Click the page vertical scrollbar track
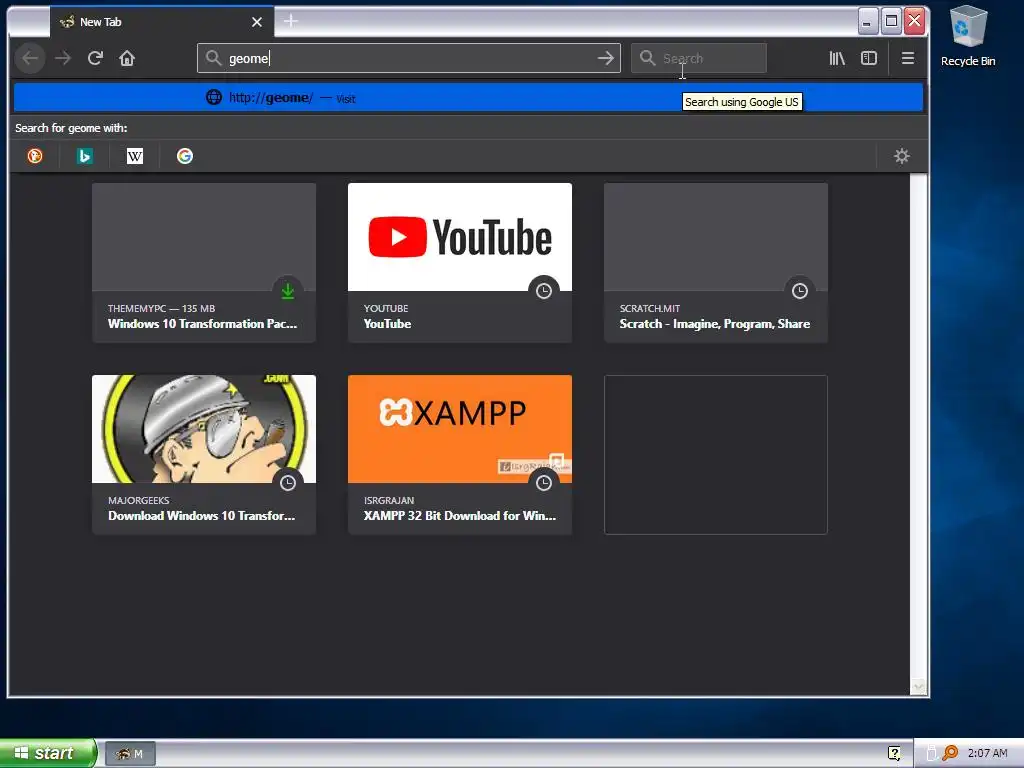The width and height of the screenshot is (1024, 768). click(x=919, y=426)
